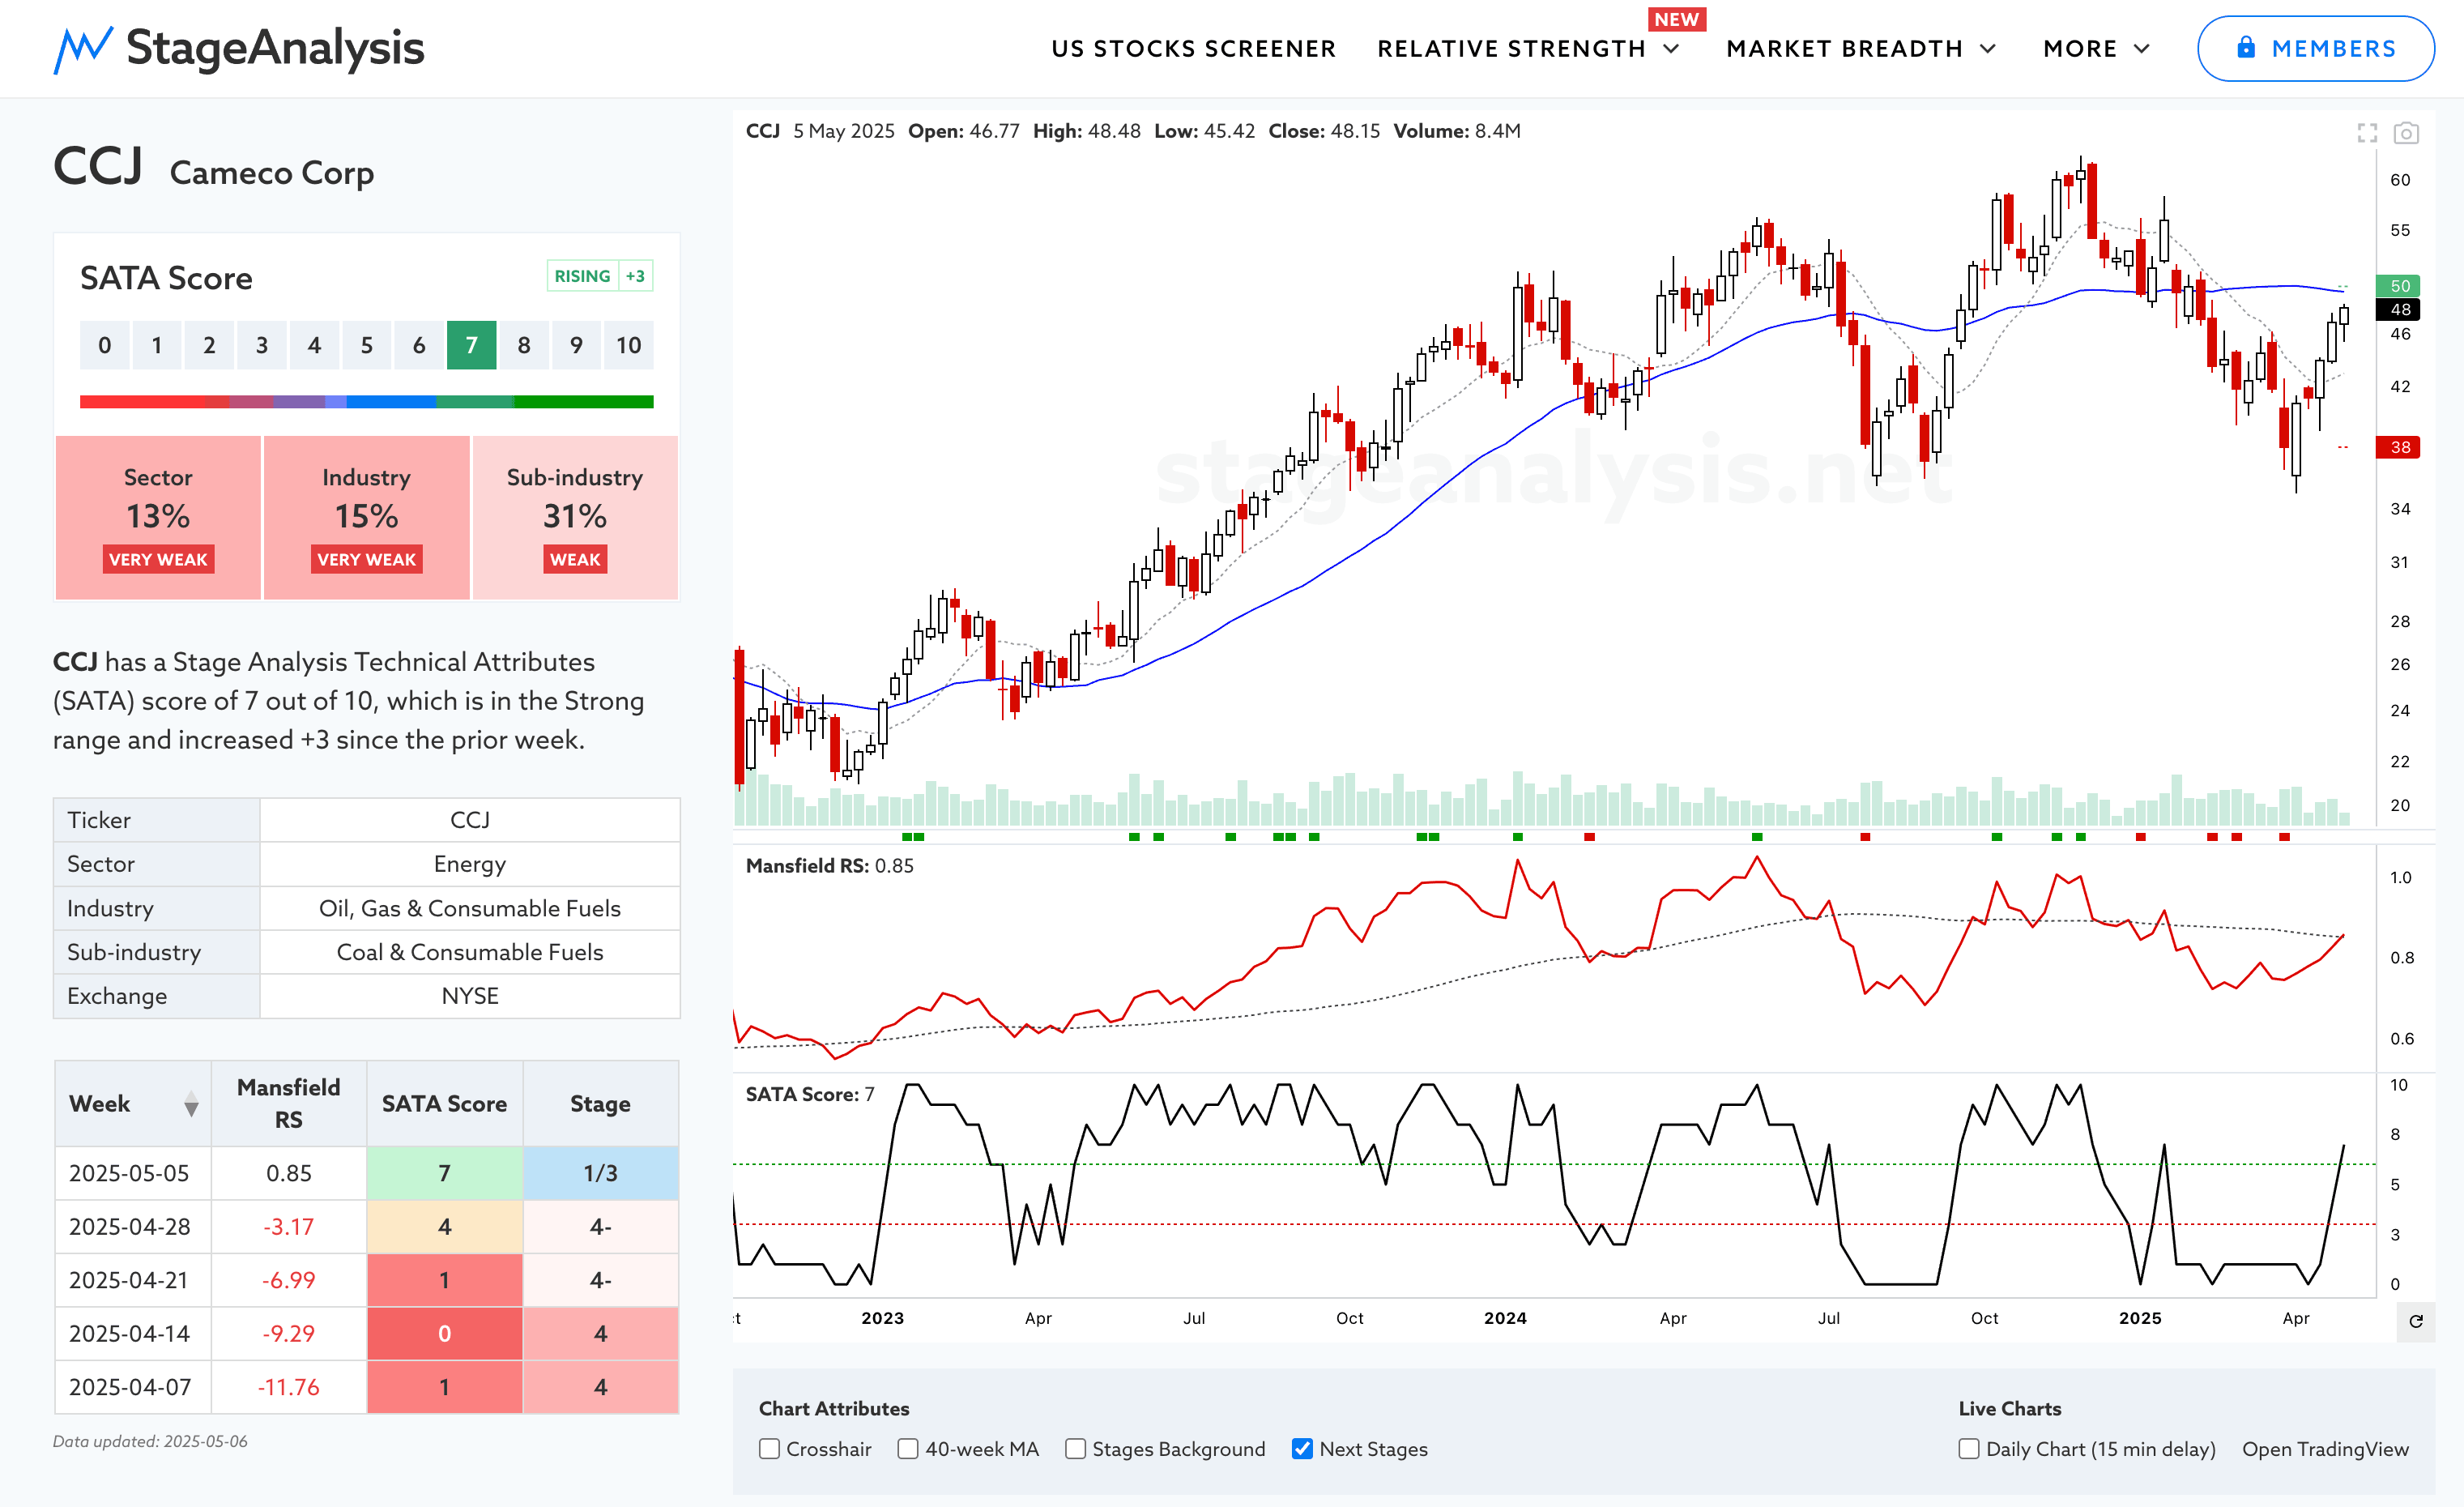Screen dimensions: 2464x1507
Task: Click the 2024 time axis label
Action: tap(1505, 1318)
